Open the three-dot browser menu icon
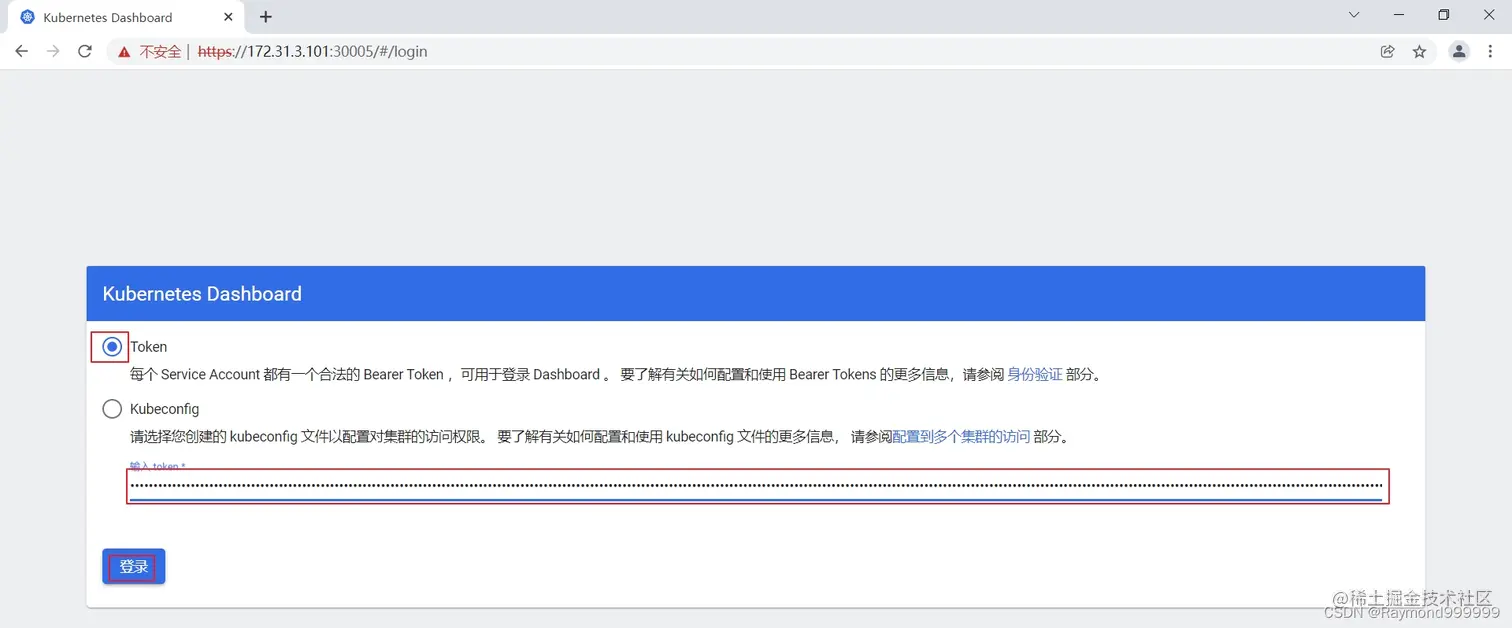Screen dimensions: 1512x628 (x=1490, y=51)
